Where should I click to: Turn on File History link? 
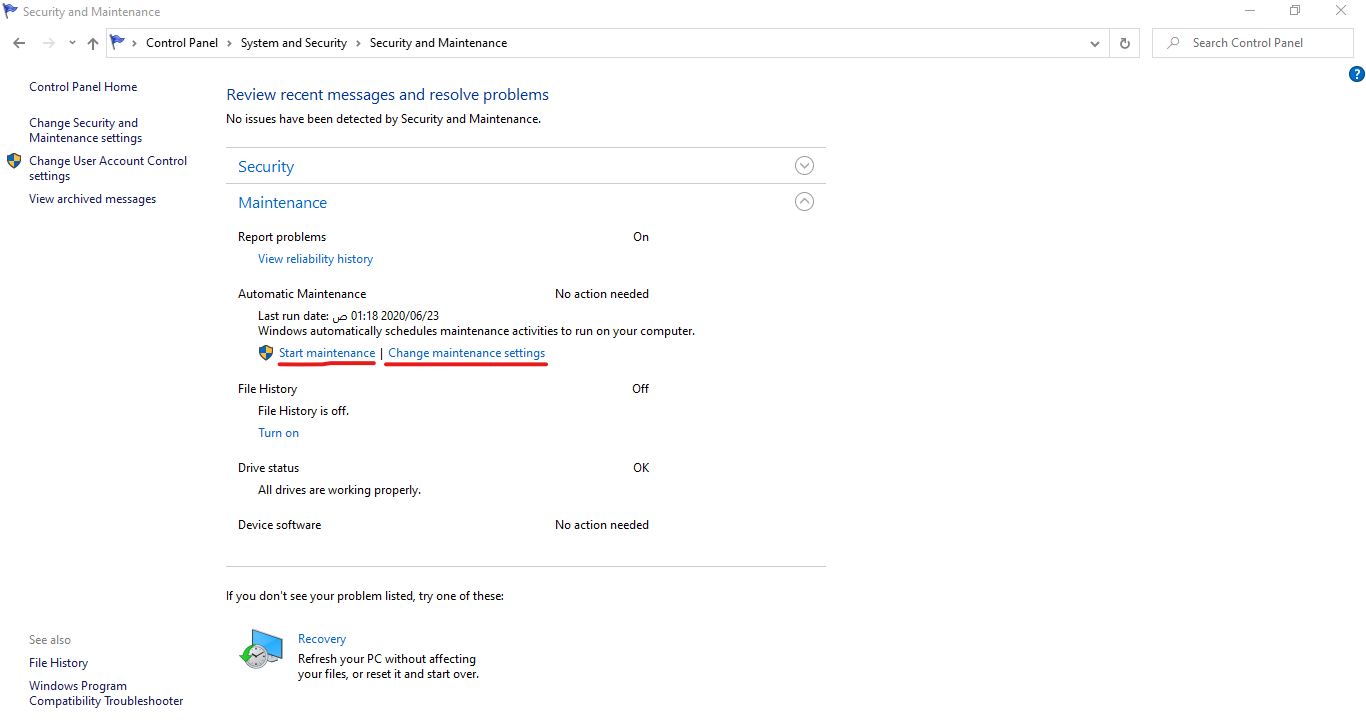[278, 433]
